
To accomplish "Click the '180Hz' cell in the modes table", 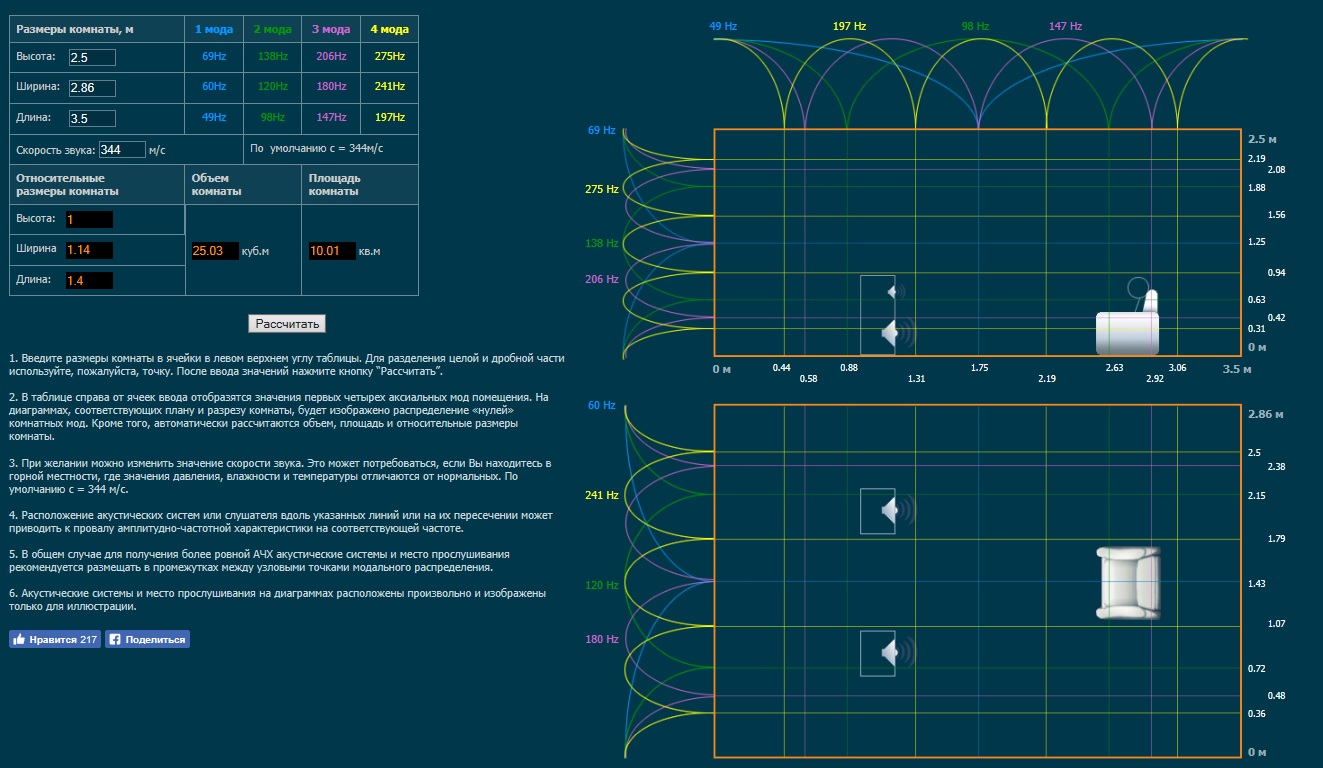I will (331, 87).
